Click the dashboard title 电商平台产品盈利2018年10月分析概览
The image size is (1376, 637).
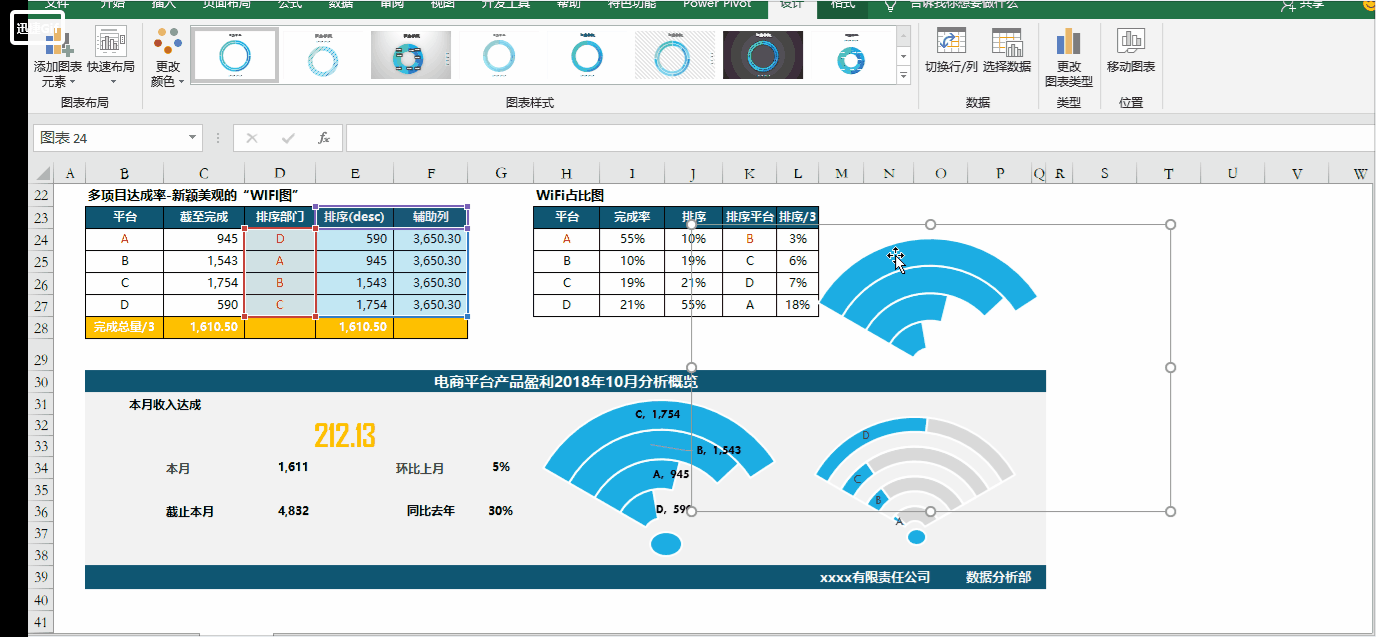(565, 381)
